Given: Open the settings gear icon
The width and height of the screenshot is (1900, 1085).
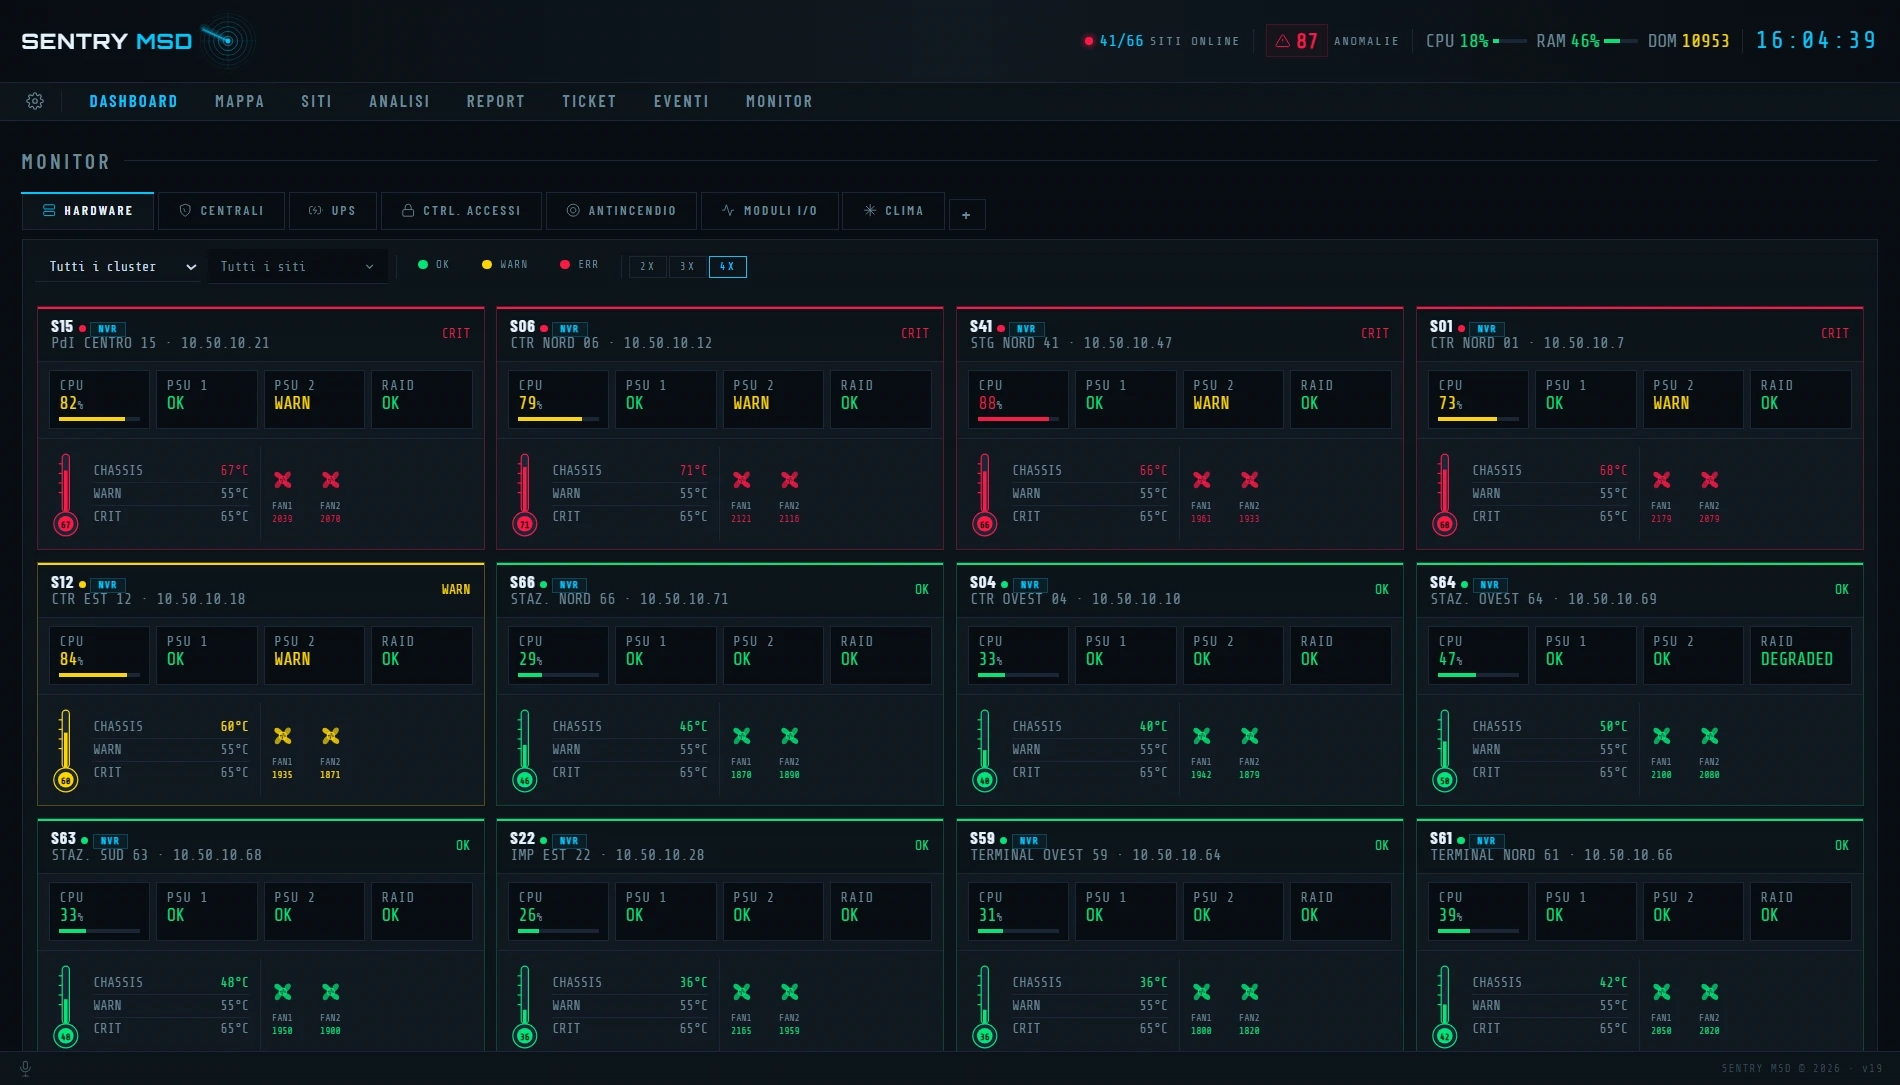Looking at the screenshot, I should click(35, 101).
